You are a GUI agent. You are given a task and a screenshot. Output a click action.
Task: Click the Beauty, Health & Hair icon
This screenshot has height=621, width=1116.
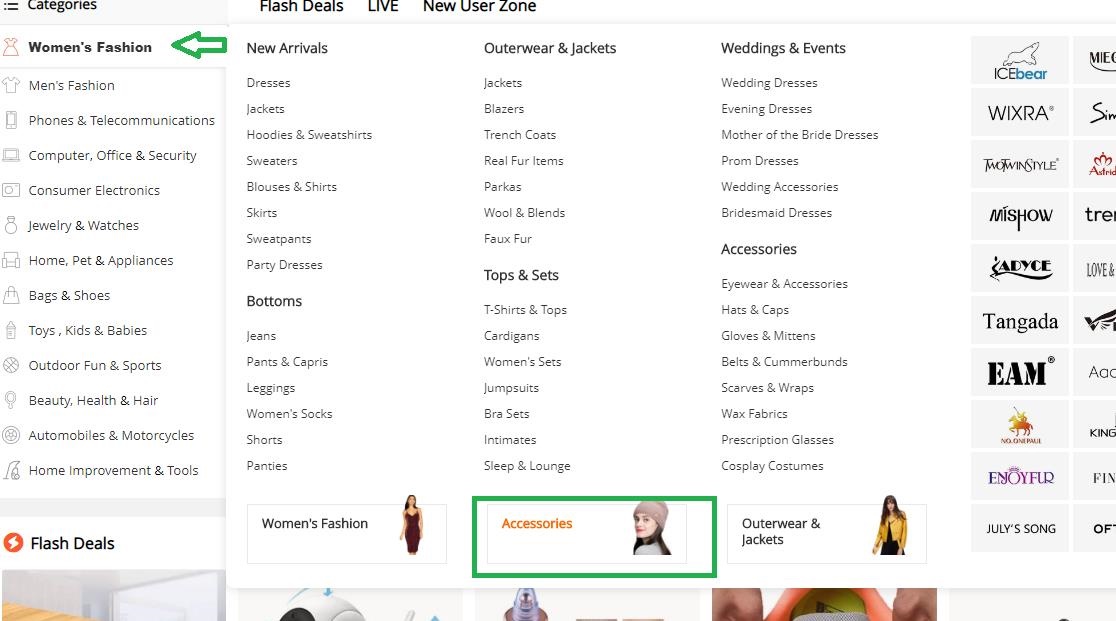(11, 400)
